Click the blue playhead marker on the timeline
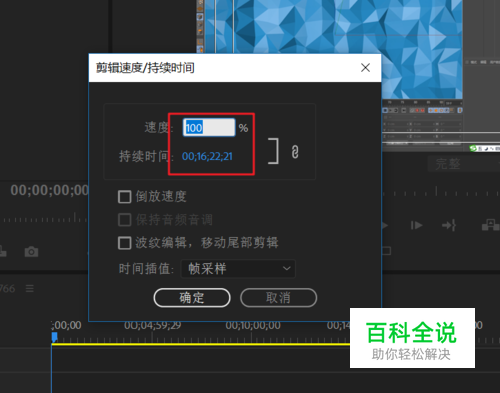Viewport: 500px width, 393px height. tap(54, 337)
